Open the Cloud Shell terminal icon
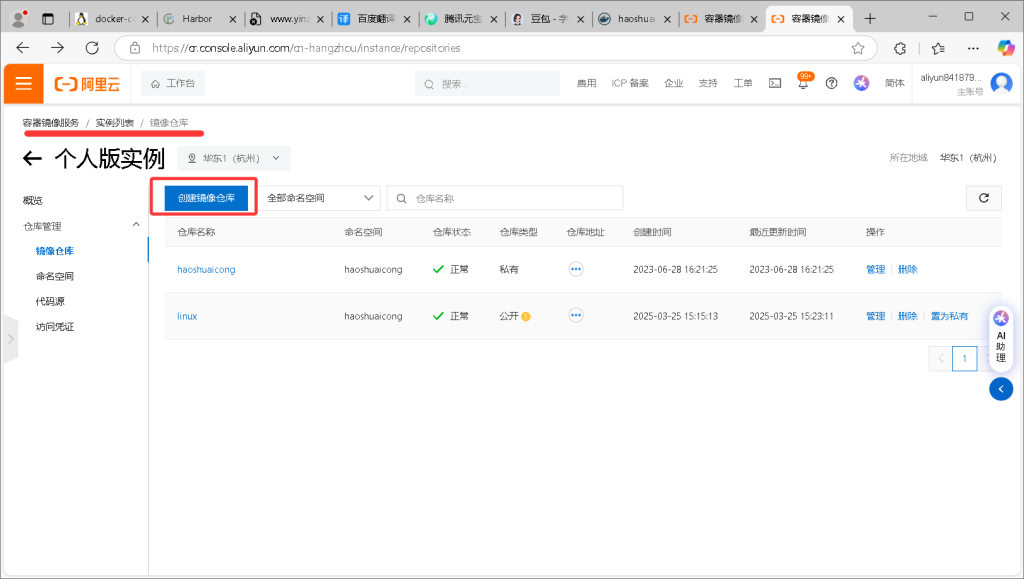 click(x=774, y=84)
